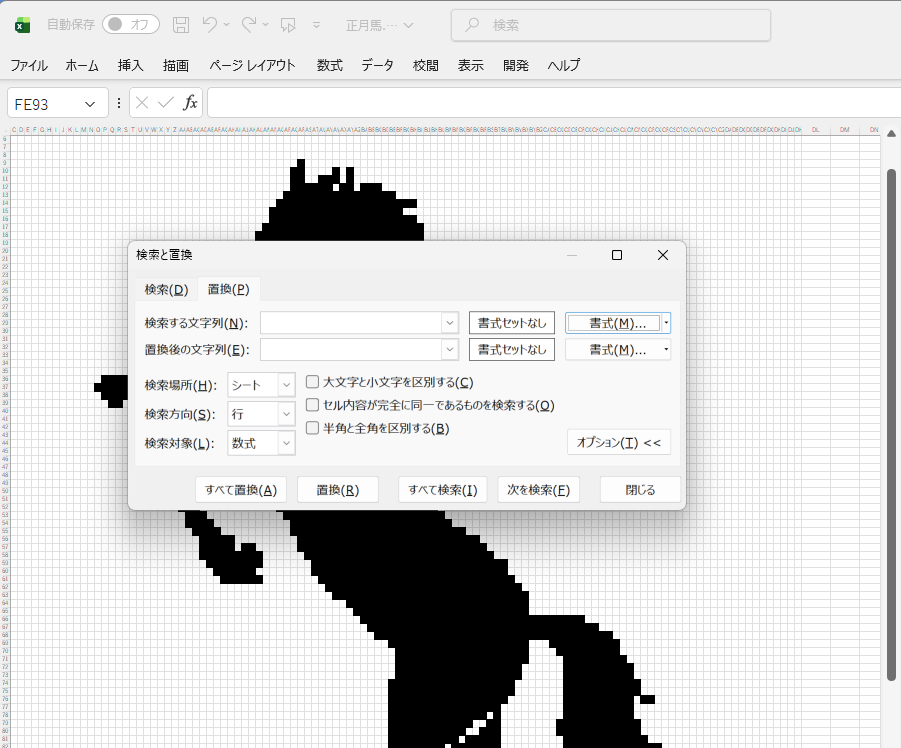Screen dimensions: 901x748
Task: Click the formula bar enter checkmark icon
Action: (x=166, y=103)
